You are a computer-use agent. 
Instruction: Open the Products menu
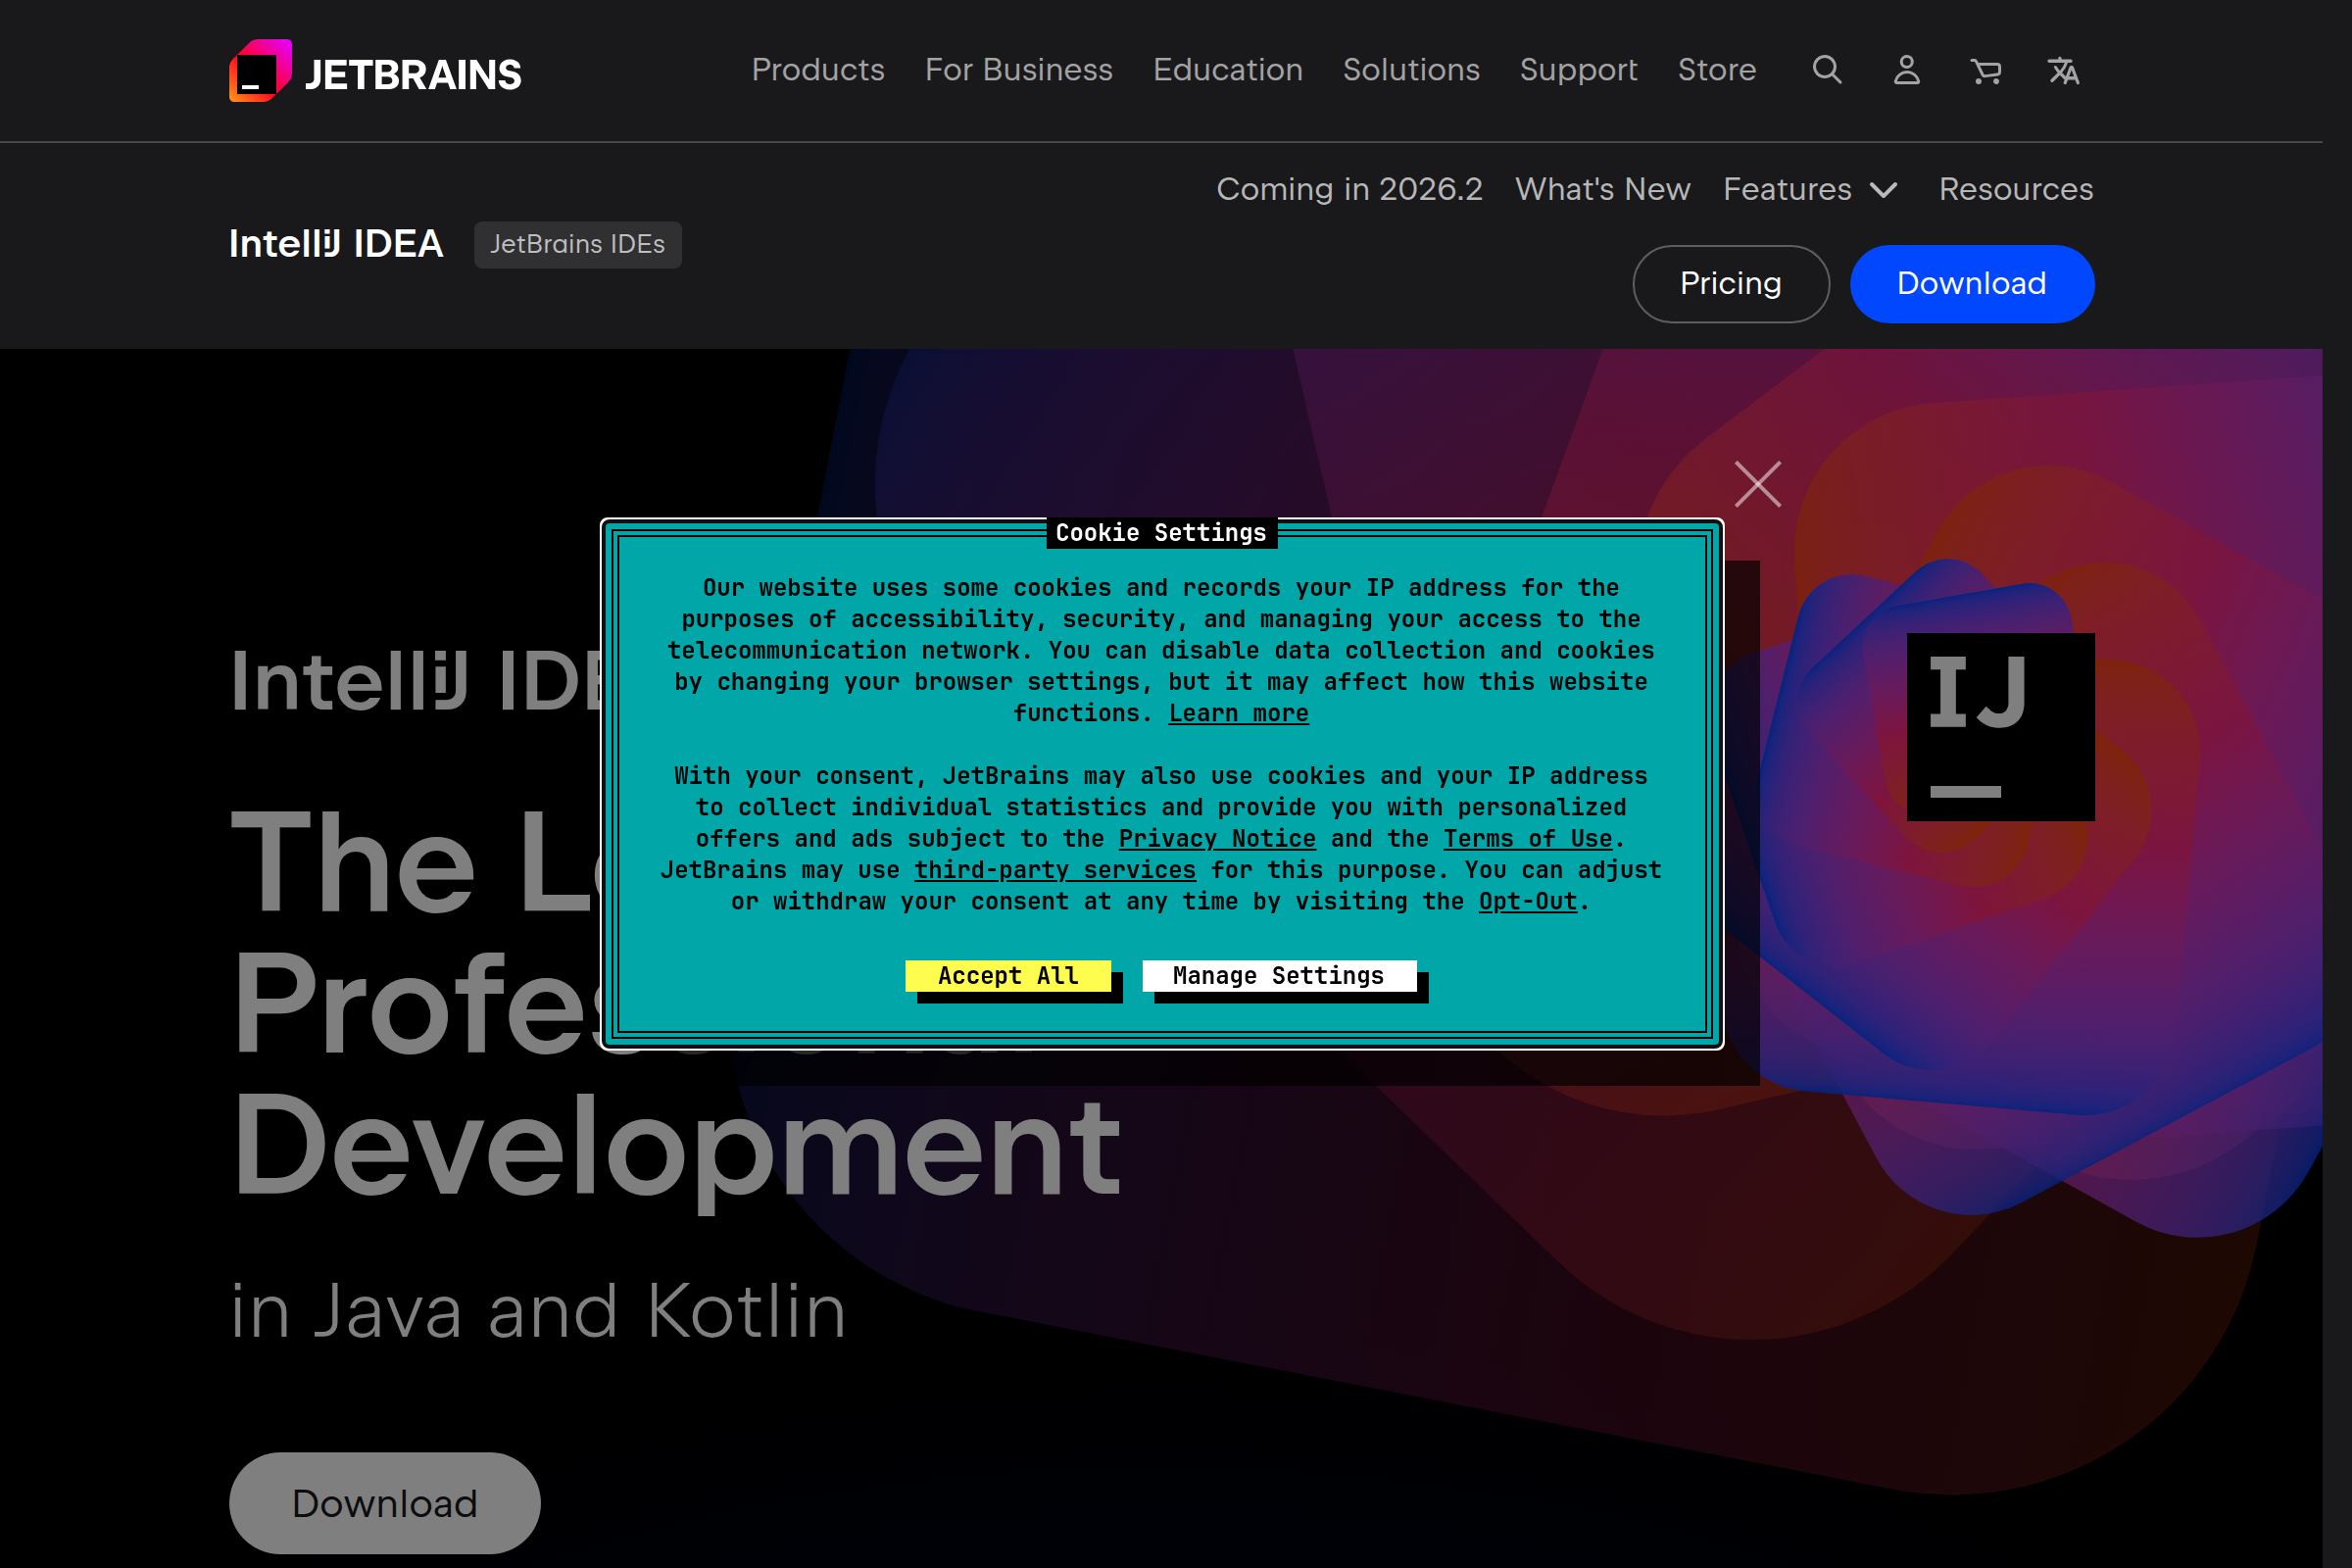click(818, 70)
